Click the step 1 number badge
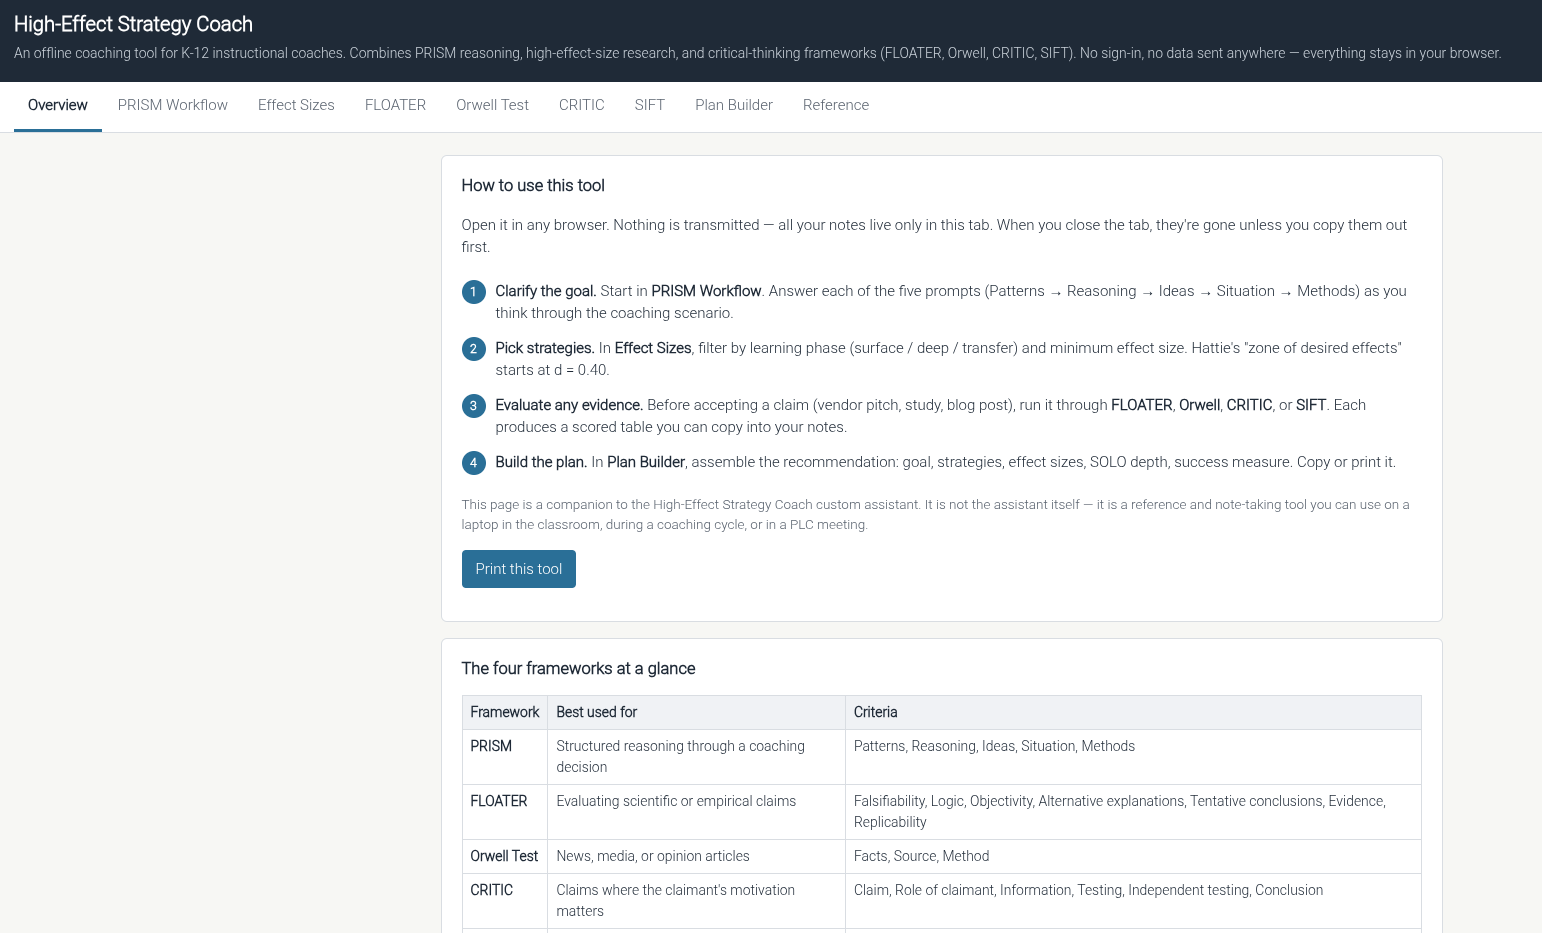The height and width of the screenshot is (933, 1542). click(473, 292)
